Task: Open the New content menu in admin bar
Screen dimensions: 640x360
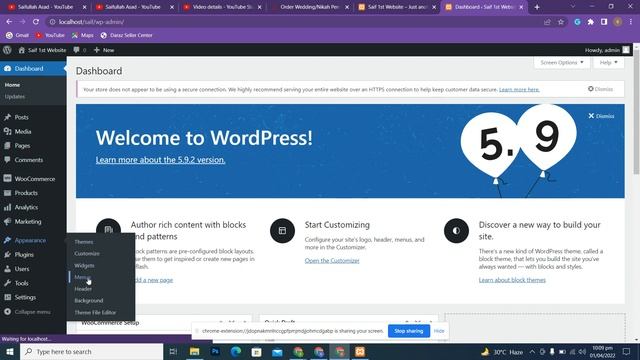Action: pos(104,50)
